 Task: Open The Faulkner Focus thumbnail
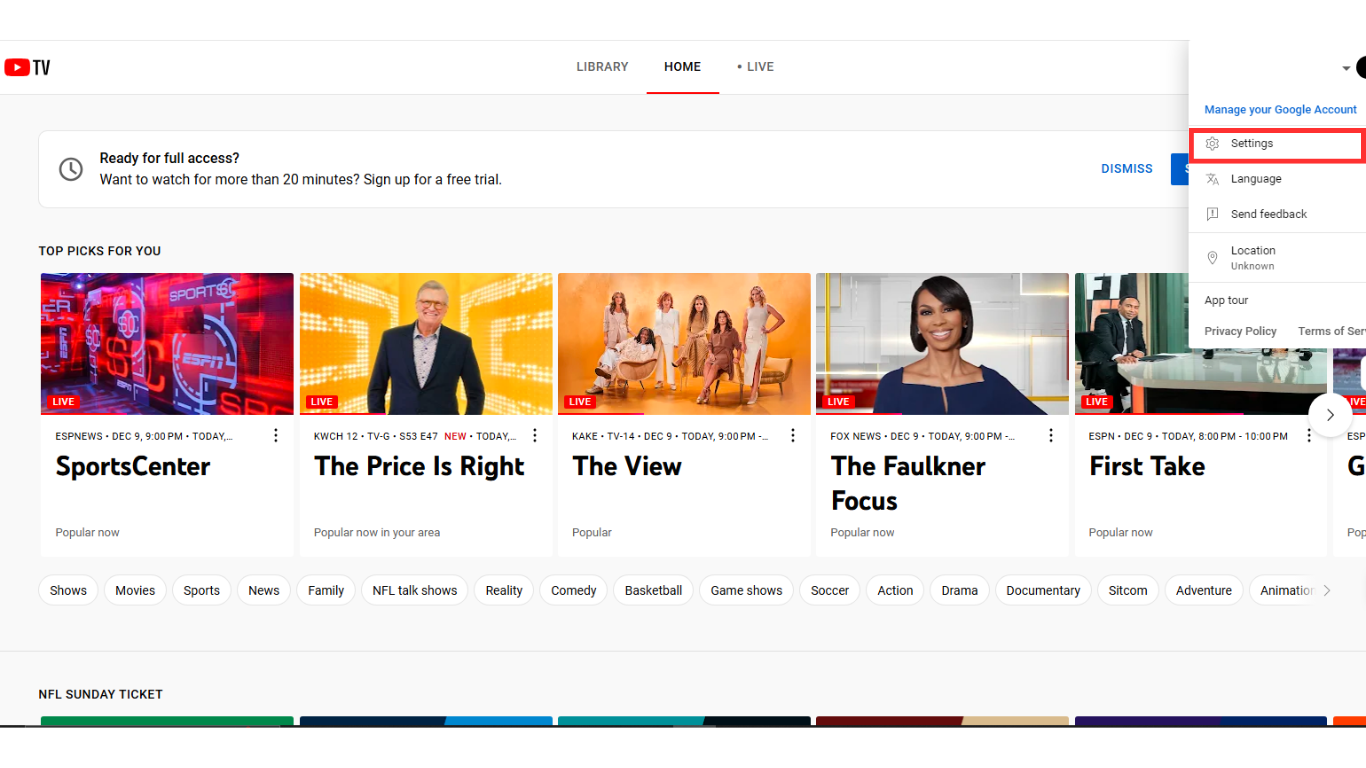pos(942,344)
